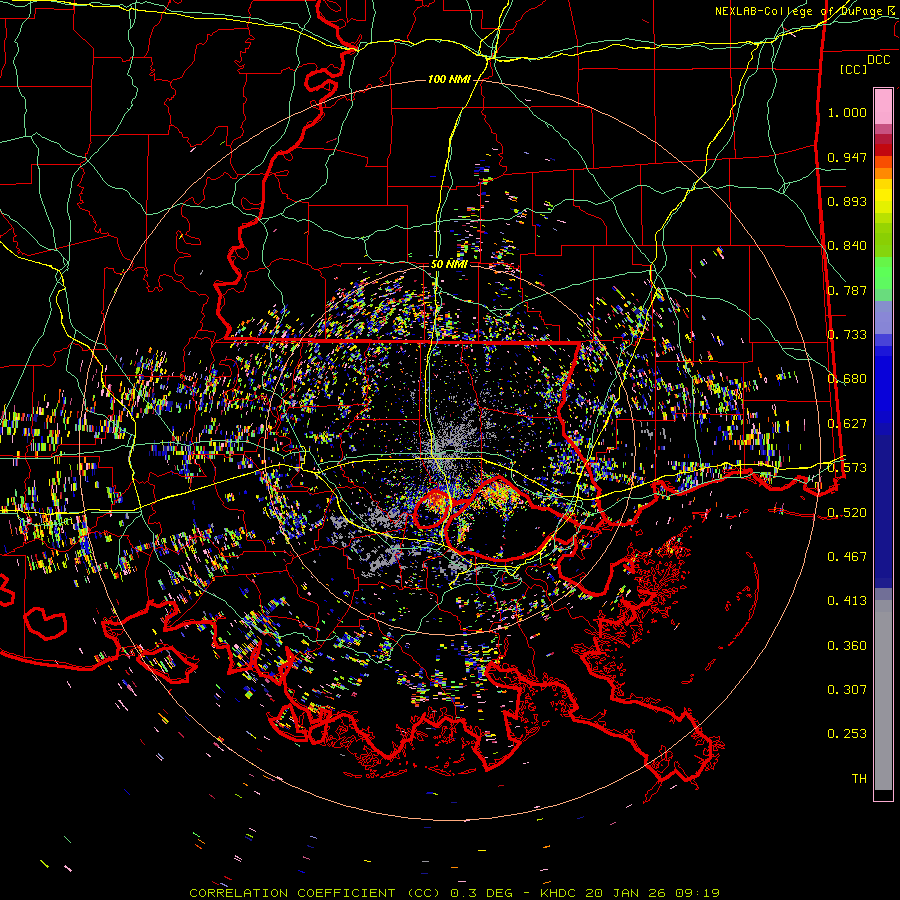This screenshot has width=900, height=900.
Task: Click the 0.840 legend value
Action: point(847,246)
